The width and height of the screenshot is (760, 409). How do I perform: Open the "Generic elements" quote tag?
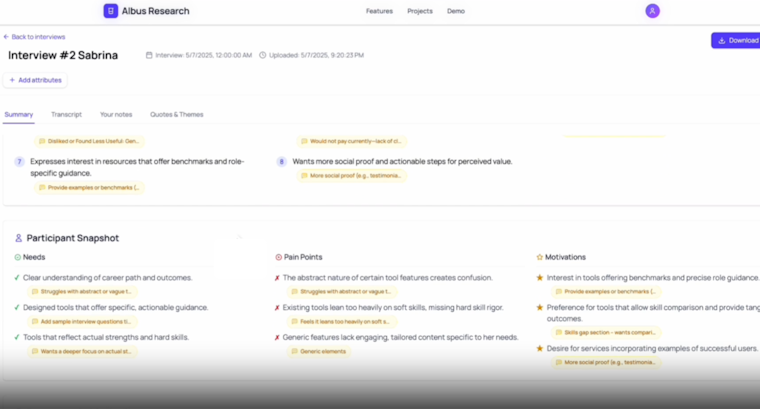318,351
